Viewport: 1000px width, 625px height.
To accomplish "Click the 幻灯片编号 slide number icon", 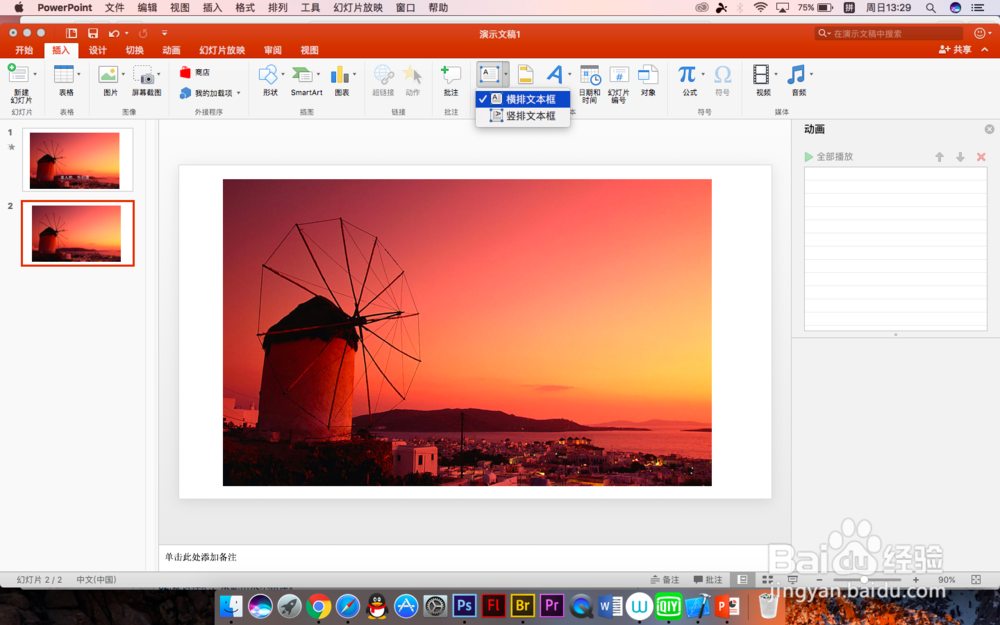I will [619, 75].
